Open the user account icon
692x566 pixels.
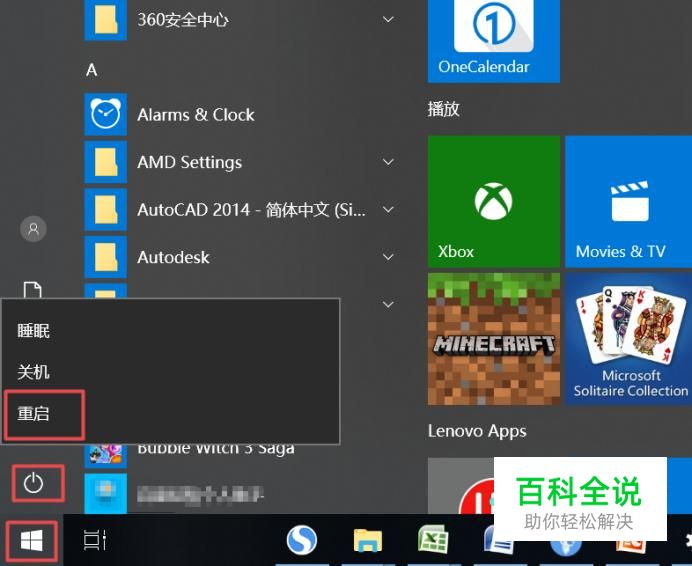pyautogui.click(x=33, y=229)
